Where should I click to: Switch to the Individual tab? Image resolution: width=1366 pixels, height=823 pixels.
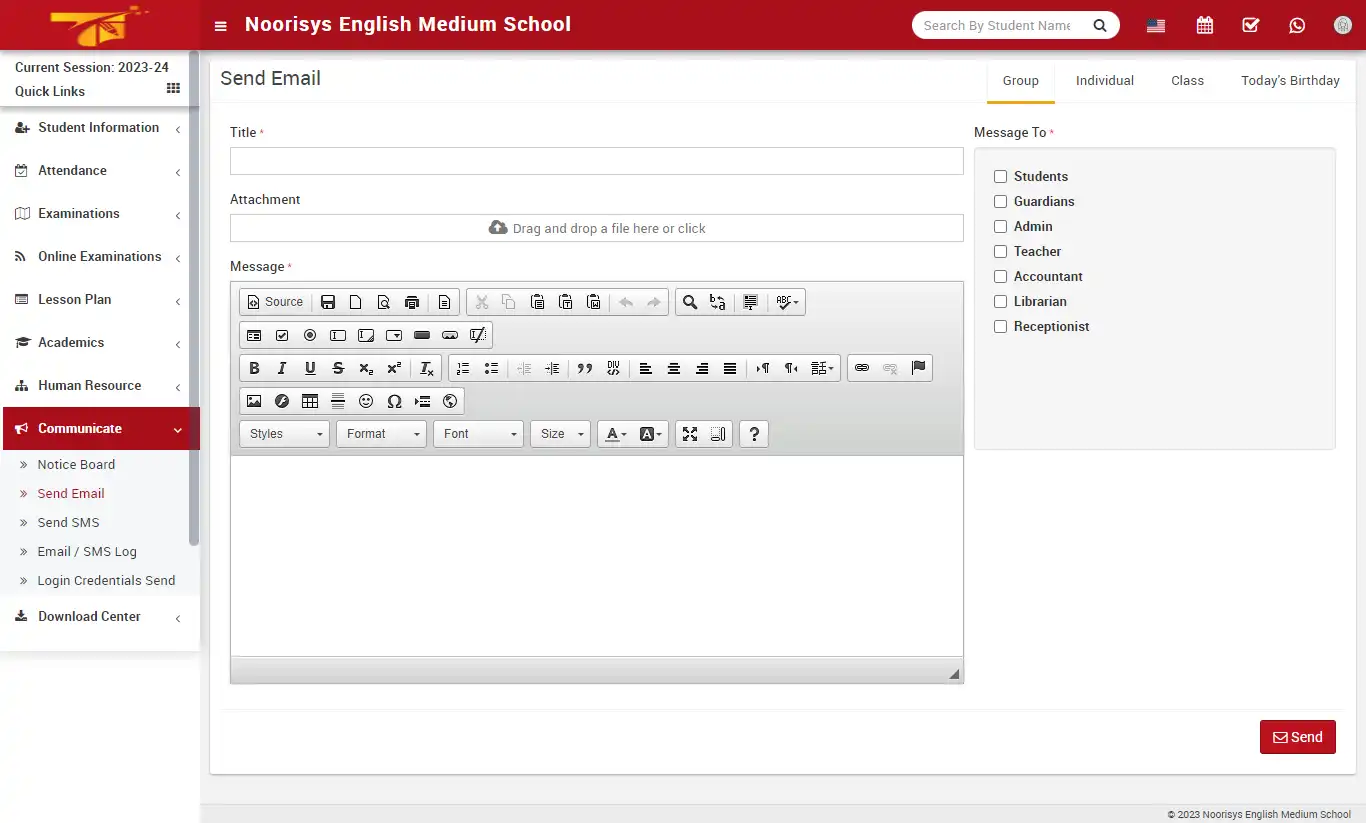click(x=1104, y=80)
